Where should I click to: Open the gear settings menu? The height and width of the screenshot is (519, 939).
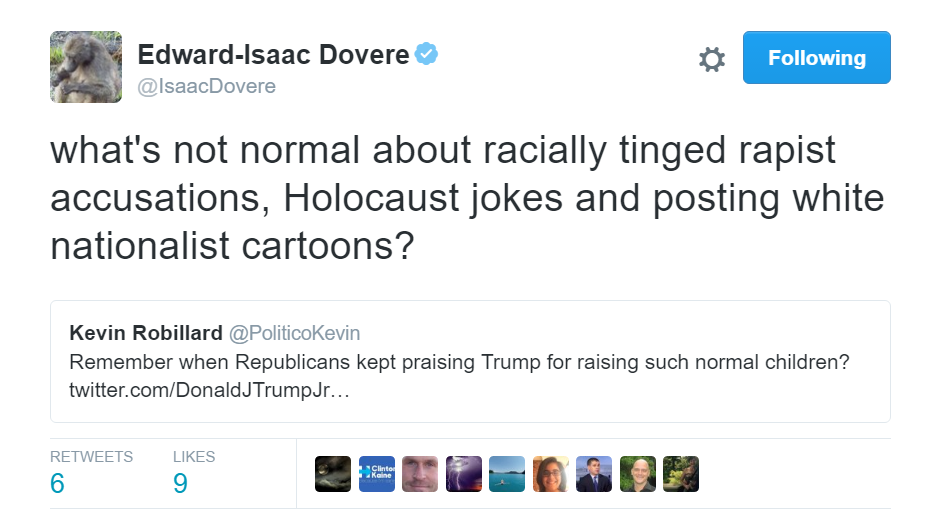click(711, 59)
